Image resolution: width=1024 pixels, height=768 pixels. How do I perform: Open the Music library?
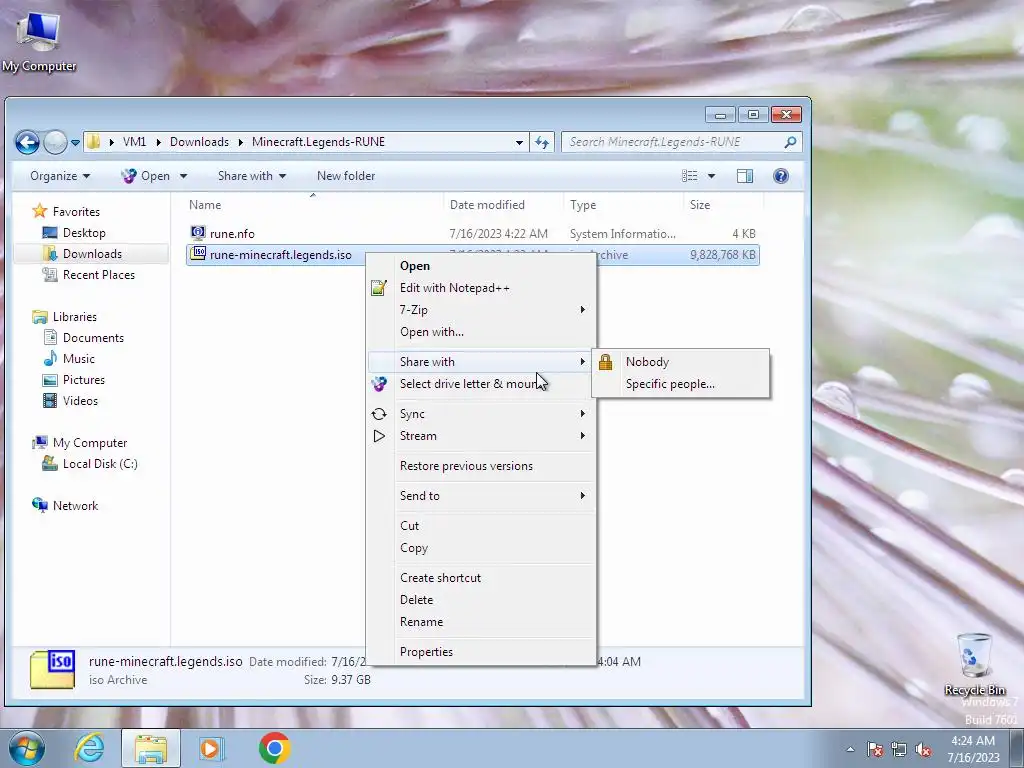pos(78,359)
